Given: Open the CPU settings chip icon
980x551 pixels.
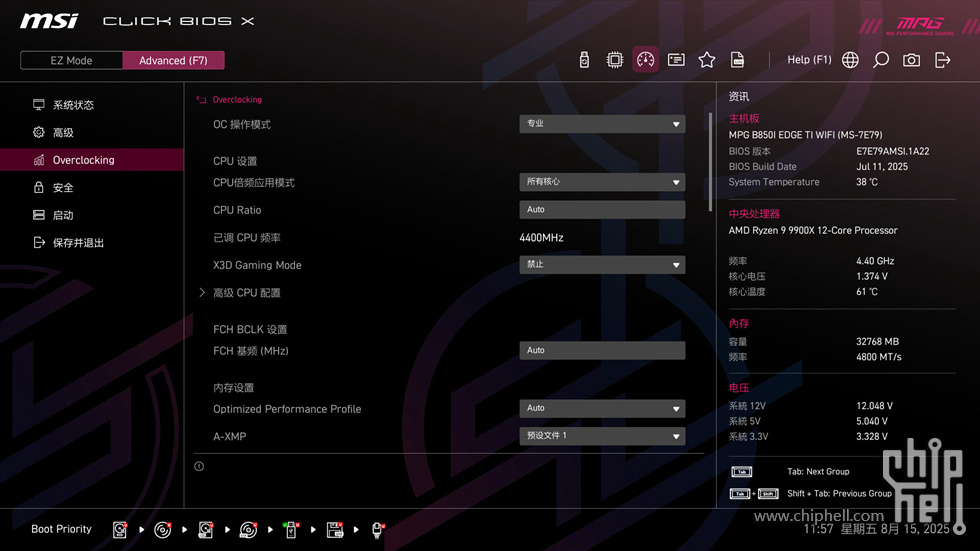Looking at the screenshot, I should pos(614,60).
